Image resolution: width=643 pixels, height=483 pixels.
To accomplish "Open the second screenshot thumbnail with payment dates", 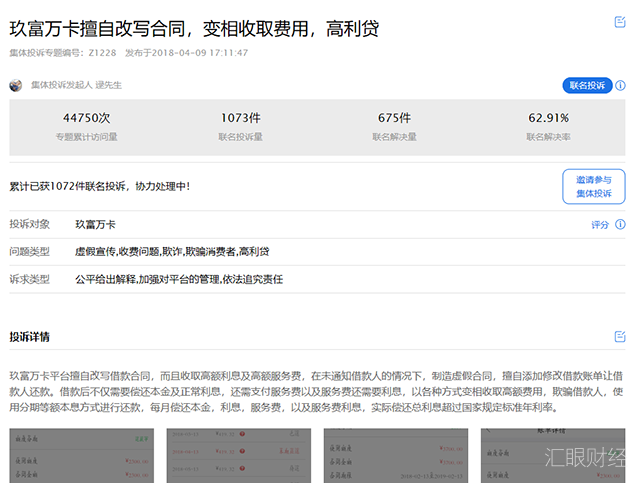I will pos(239,456).
